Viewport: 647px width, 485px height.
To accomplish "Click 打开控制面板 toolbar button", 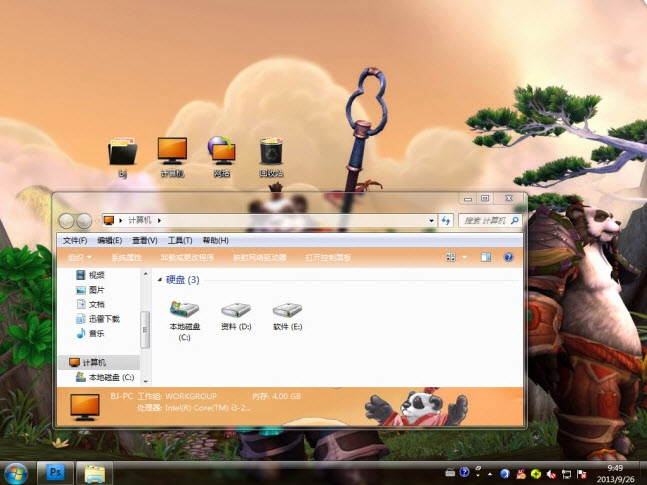I will (328, 258).
